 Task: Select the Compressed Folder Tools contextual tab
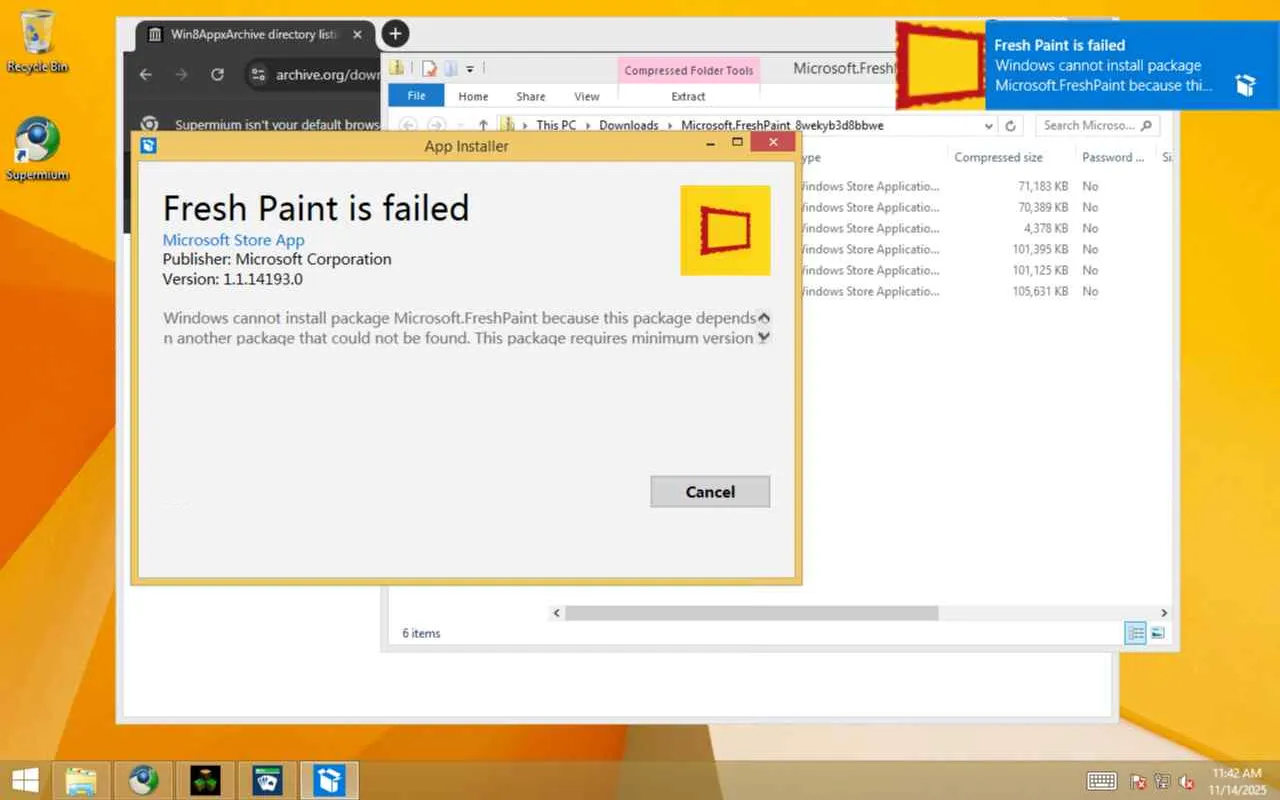(689, 70)
